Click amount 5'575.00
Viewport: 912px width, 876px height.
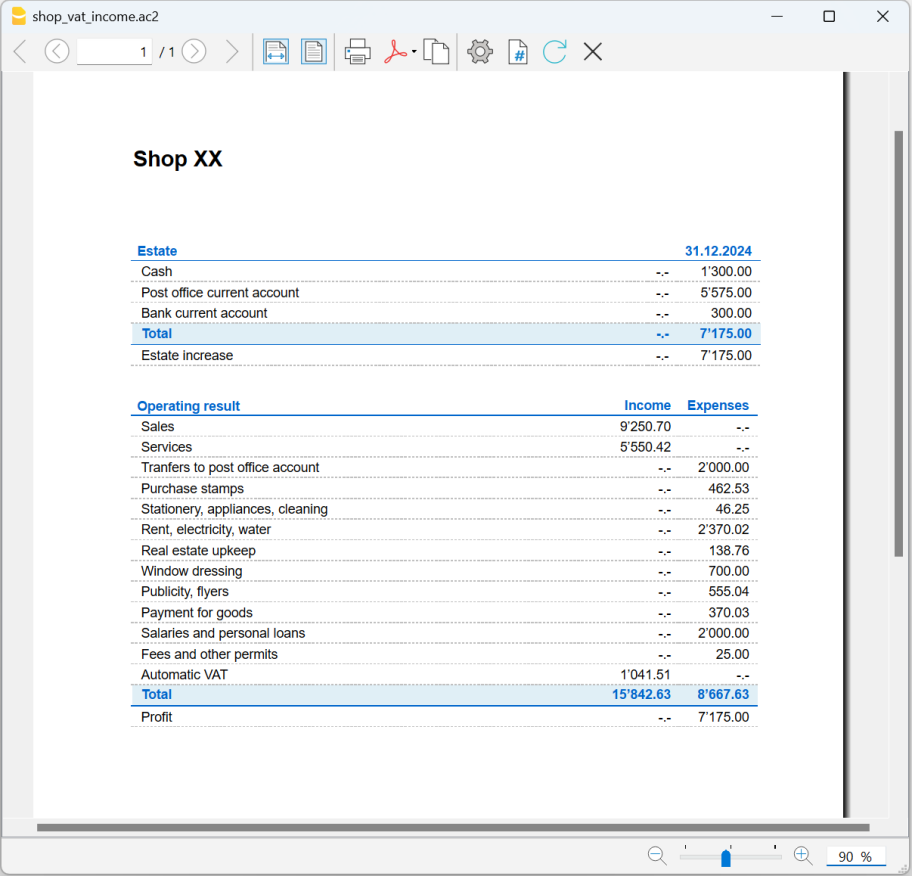pos(726,293)
